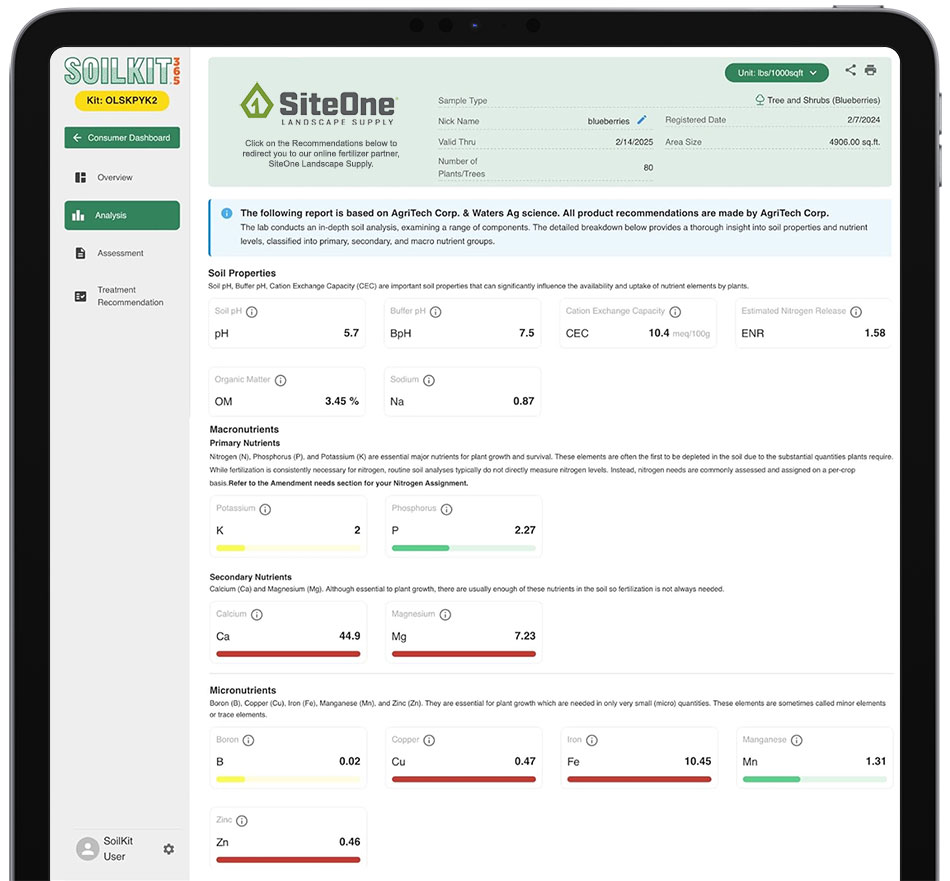Edit the blueberries nick name pencil icon
Image resolution: width=950 pixels, height=881 pixels.
point(642,120)
